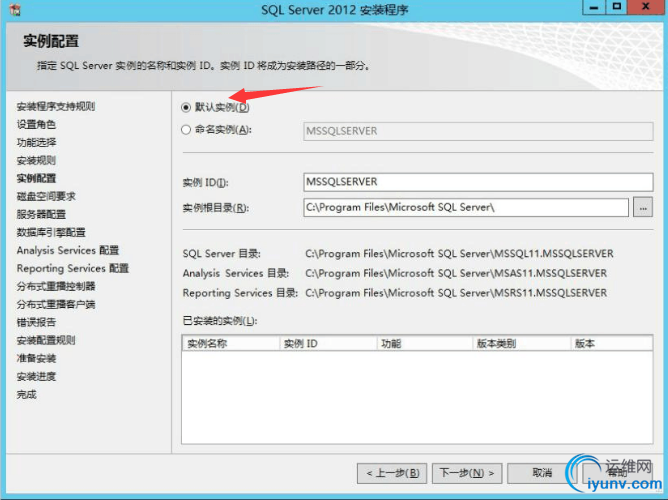Click the Reporting Services directory path MSRS11.MSSQLSERVER
The image size is (668, 500).
456,293
